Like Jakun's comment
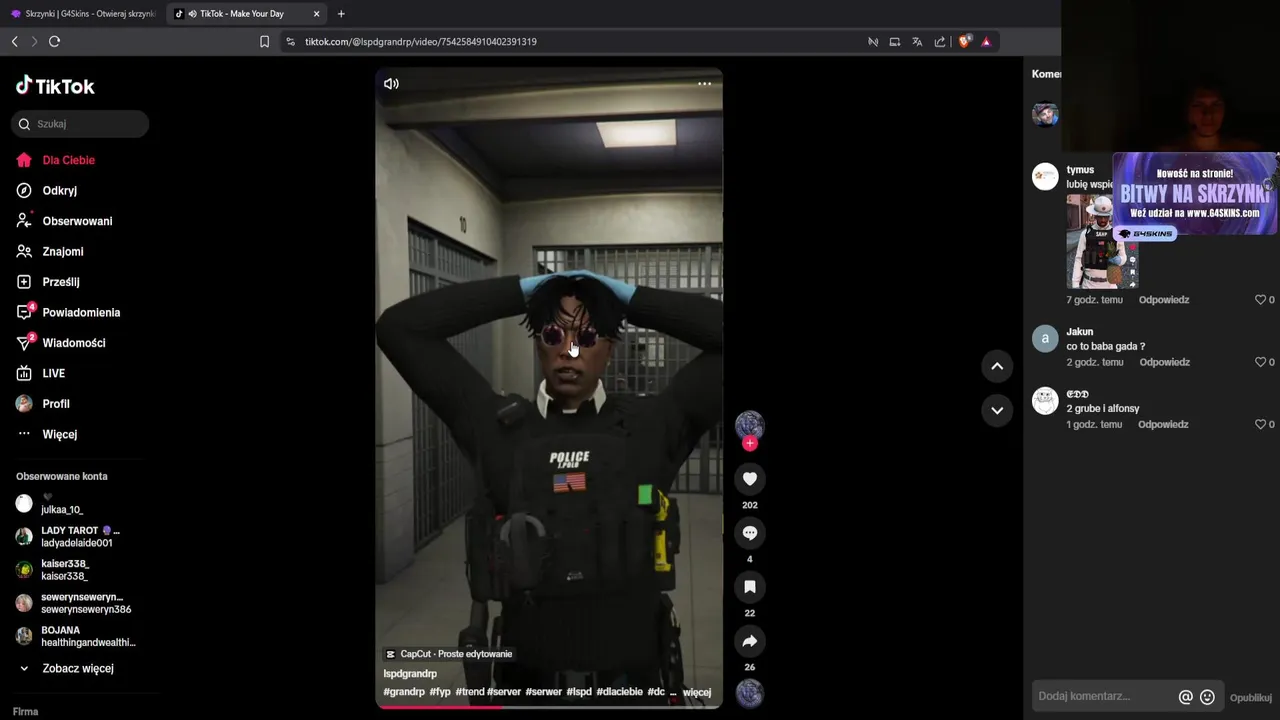Screen dimensions: 1280x720 (1260, 362)
